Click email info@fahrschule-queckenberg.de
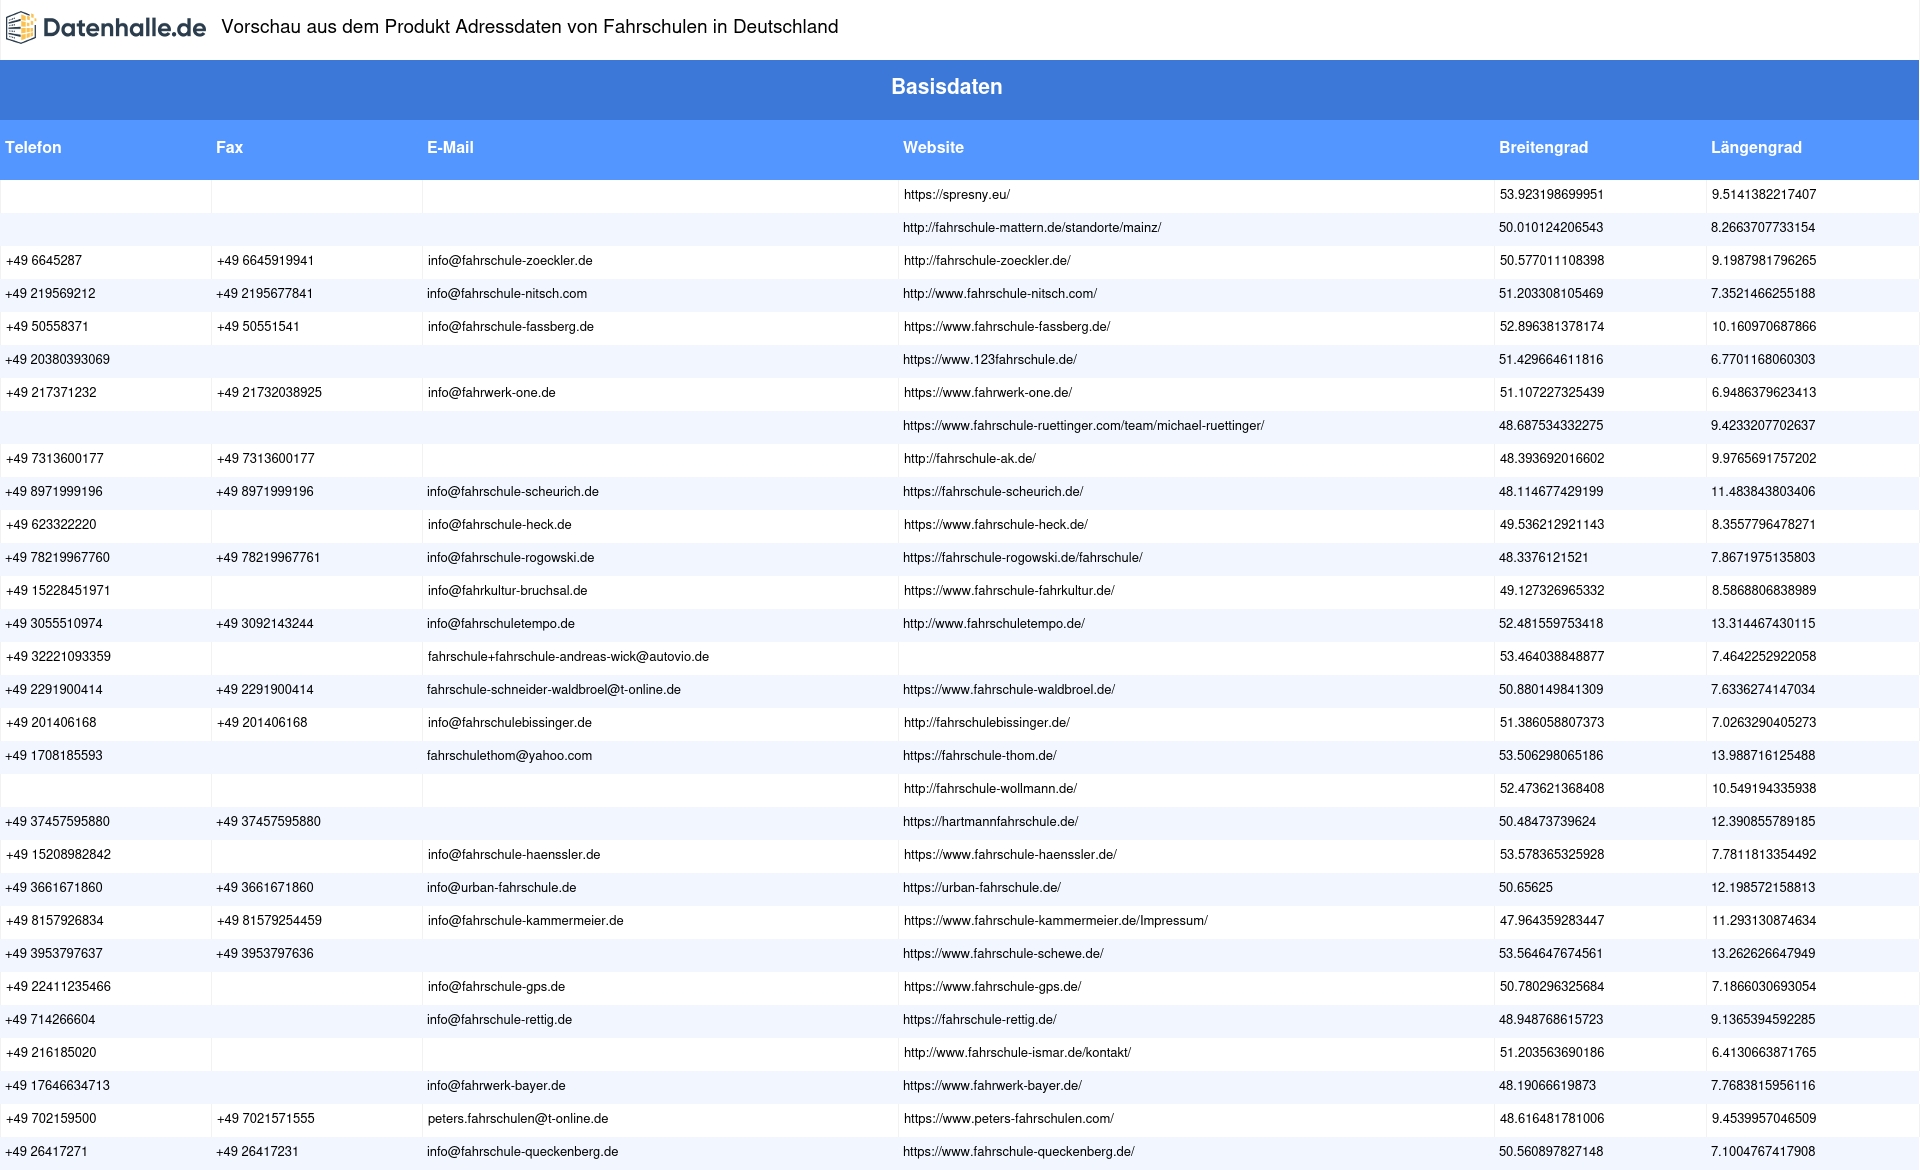1920x1170 pixels. [x=522, y=1152]
